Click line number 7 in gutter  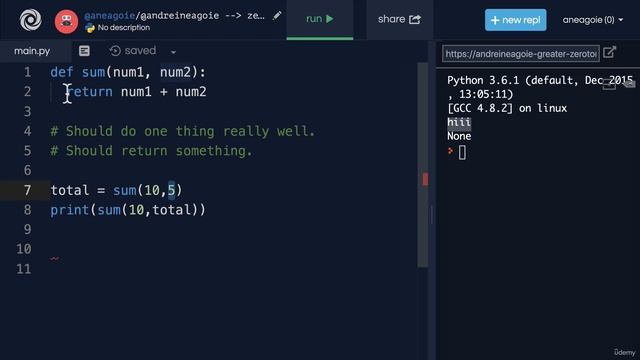27,190
